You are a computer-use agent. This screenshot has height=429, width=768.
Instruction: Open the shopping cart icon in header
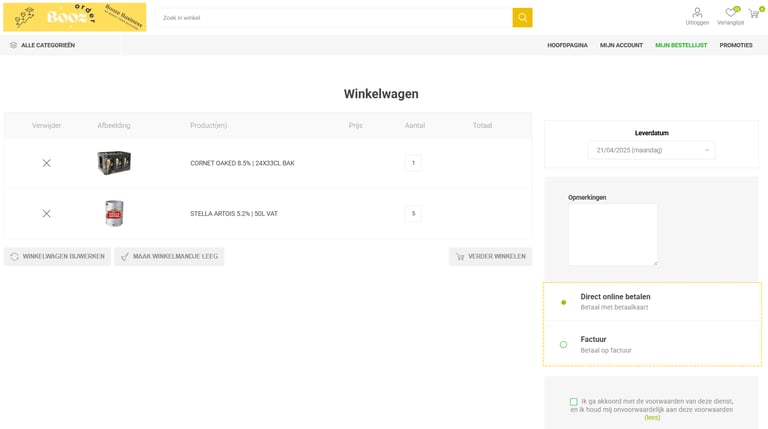tap(756, 13)
